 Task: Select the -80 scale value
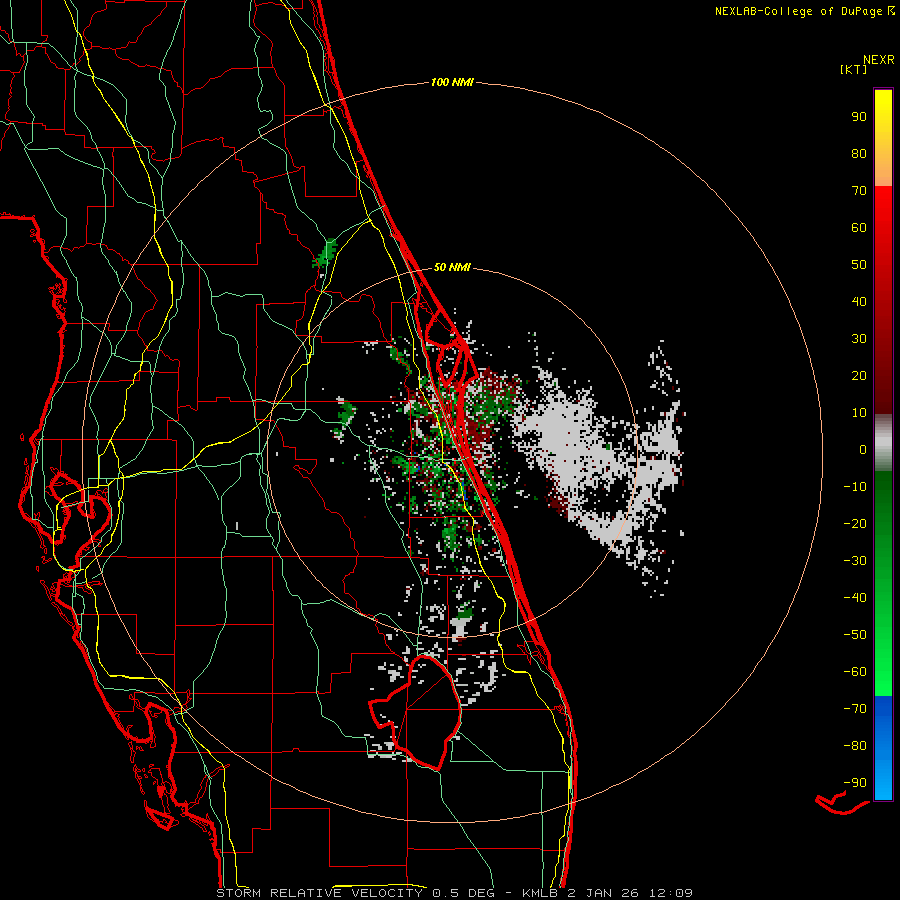(x=855, y=746)
